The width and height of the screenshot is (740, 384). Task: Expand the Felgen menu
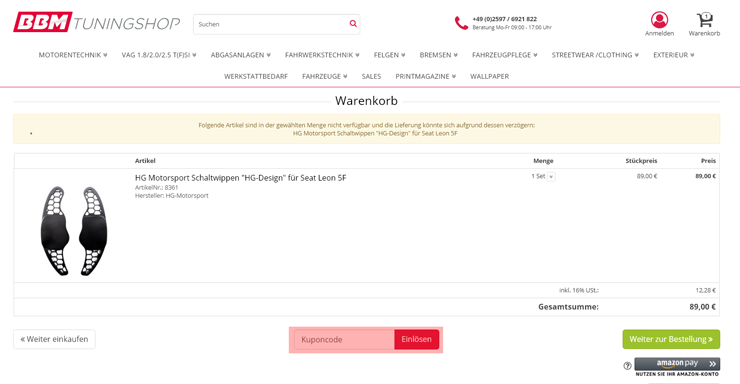click(x=389, y=55)
